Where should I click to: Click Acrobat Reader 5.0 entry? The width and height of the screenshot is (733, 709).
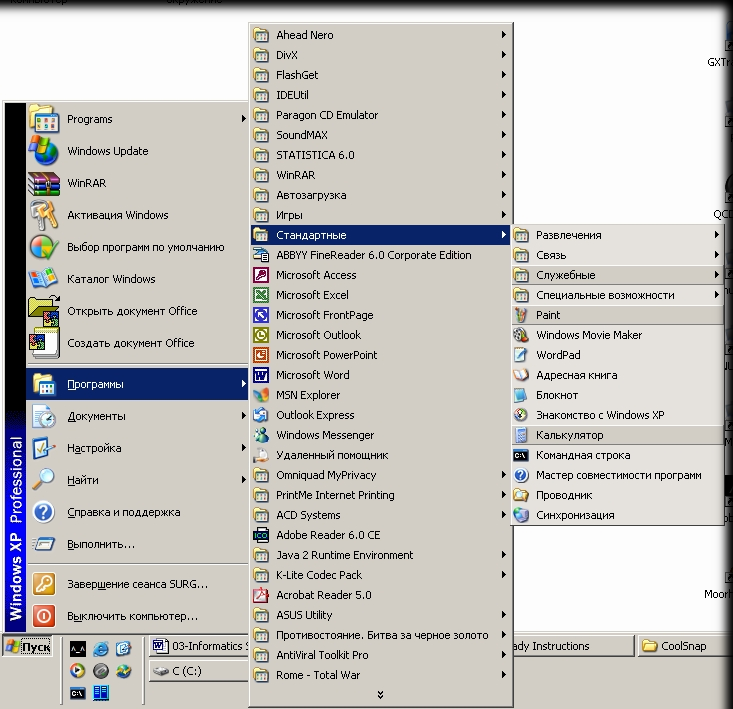[381, 595]
